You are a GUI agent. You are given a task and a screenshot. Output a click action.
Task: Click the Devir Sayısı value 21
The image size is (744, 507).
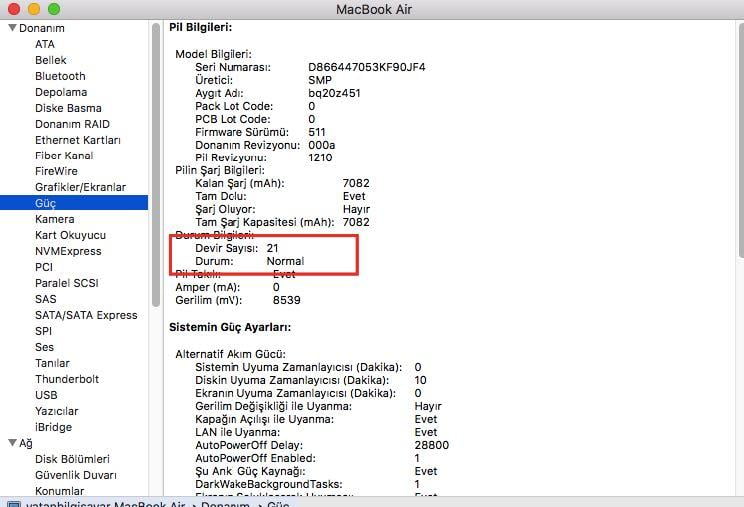(273, 247)
